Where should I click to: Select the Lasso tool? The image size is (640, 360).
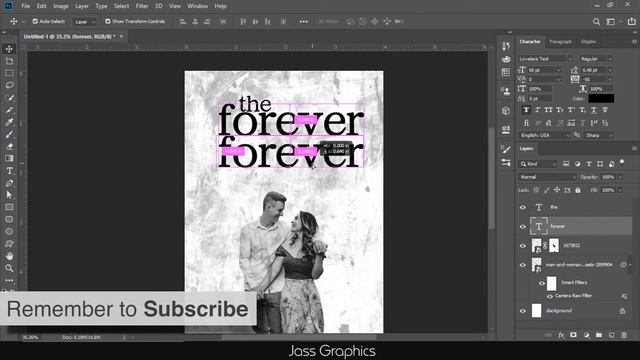pyautogui.click(x=9, y=85)
